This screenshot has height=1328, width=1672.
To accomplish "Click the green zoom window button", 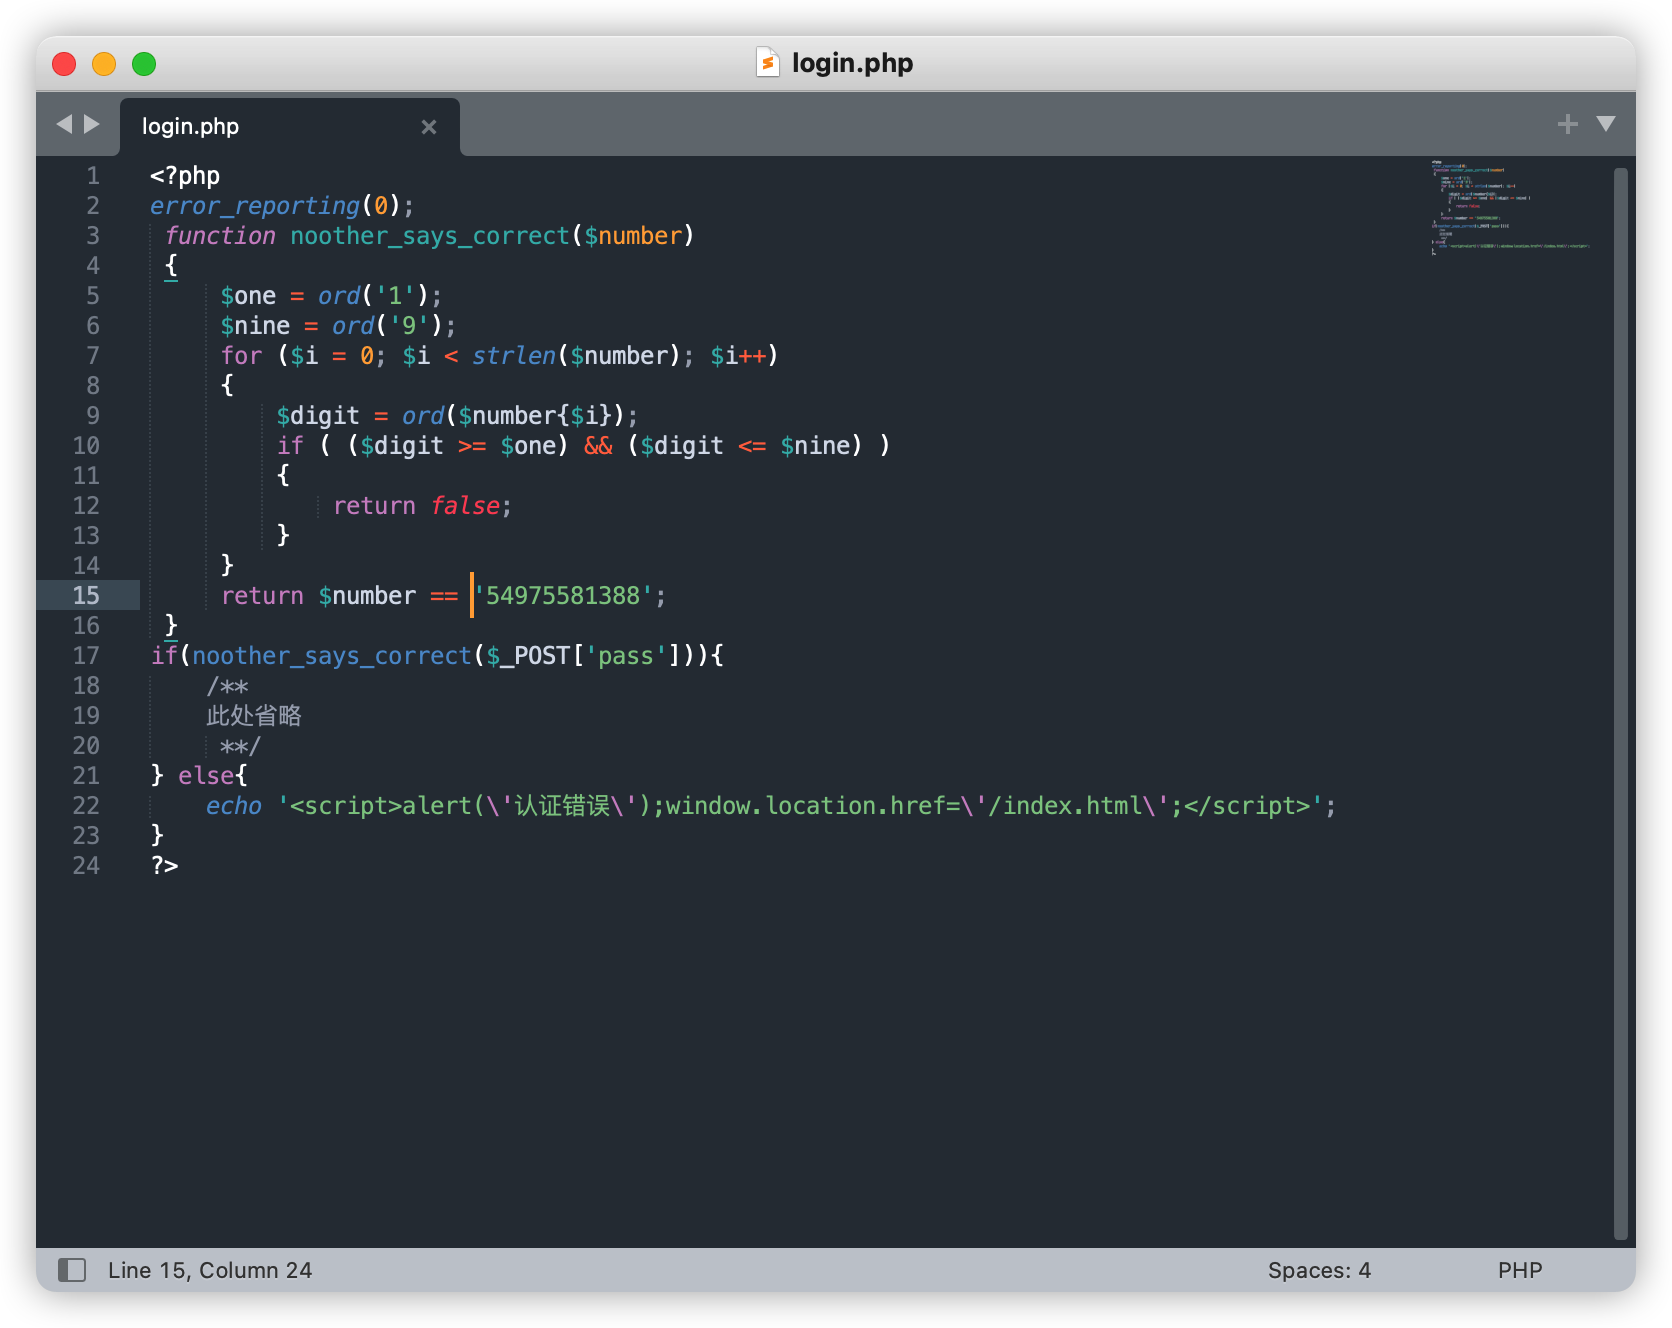I will pyautogui.click(x=144, y=64).
